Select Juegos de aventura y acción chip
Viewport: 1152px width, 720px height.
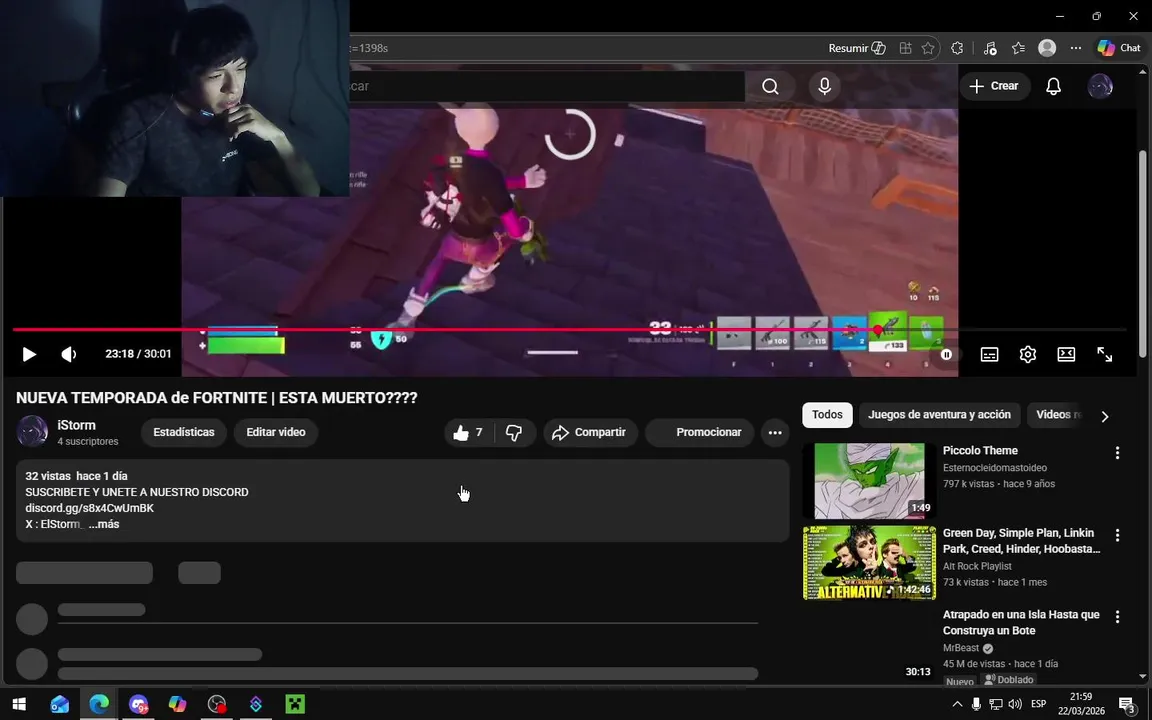click(x=939, y=414)
